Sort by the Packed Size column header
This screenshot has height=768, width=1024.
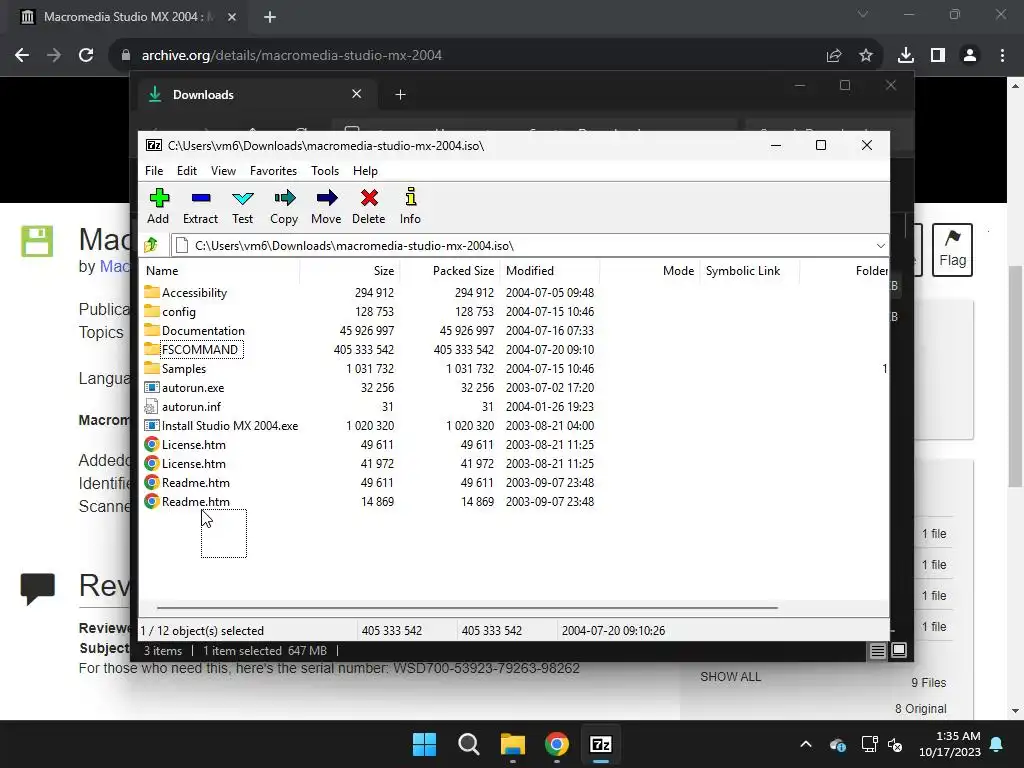(x=450, y=270)
